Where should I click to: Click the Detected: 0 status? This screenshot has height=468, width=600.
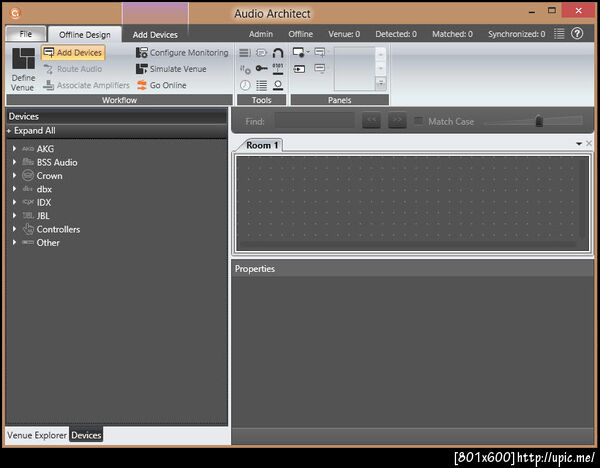pos(396,34)
